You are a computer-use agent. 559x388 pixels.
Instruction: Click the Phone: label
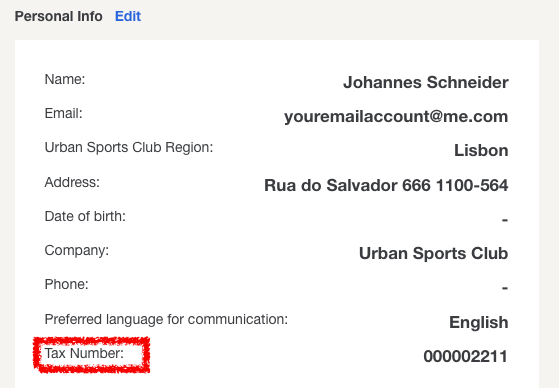click(66, 284)
